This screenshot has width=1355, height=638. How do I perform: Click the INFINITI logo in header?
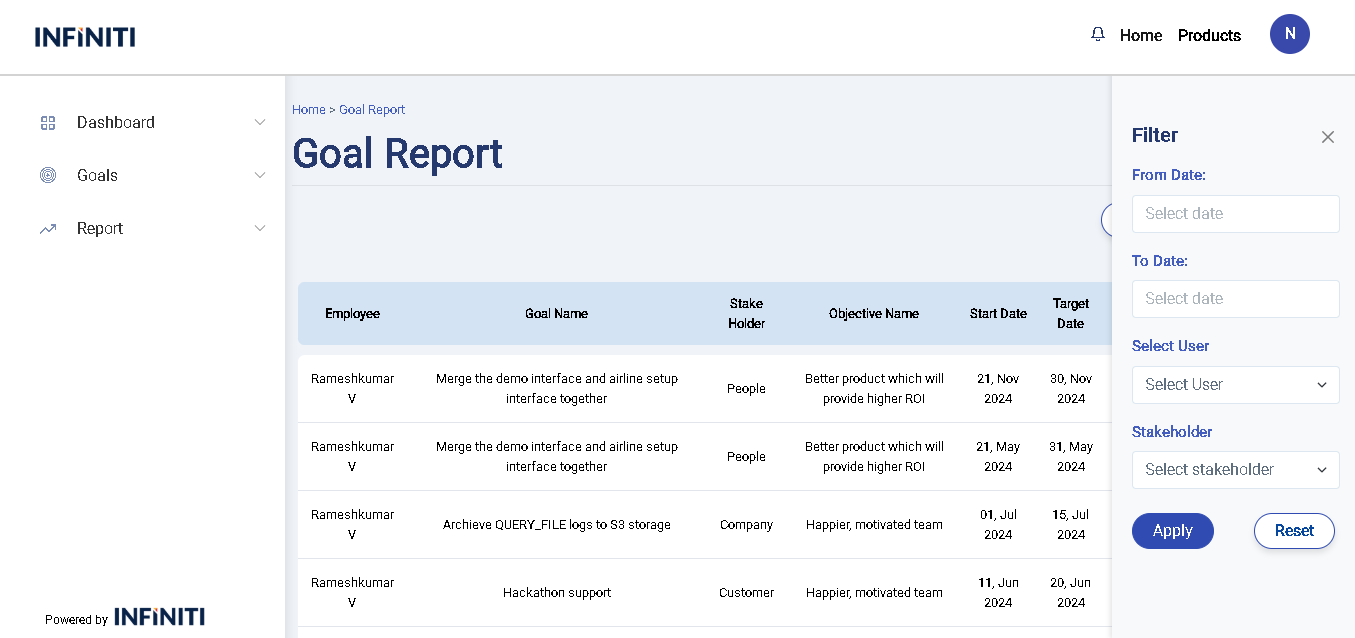(x=85, y=37)
